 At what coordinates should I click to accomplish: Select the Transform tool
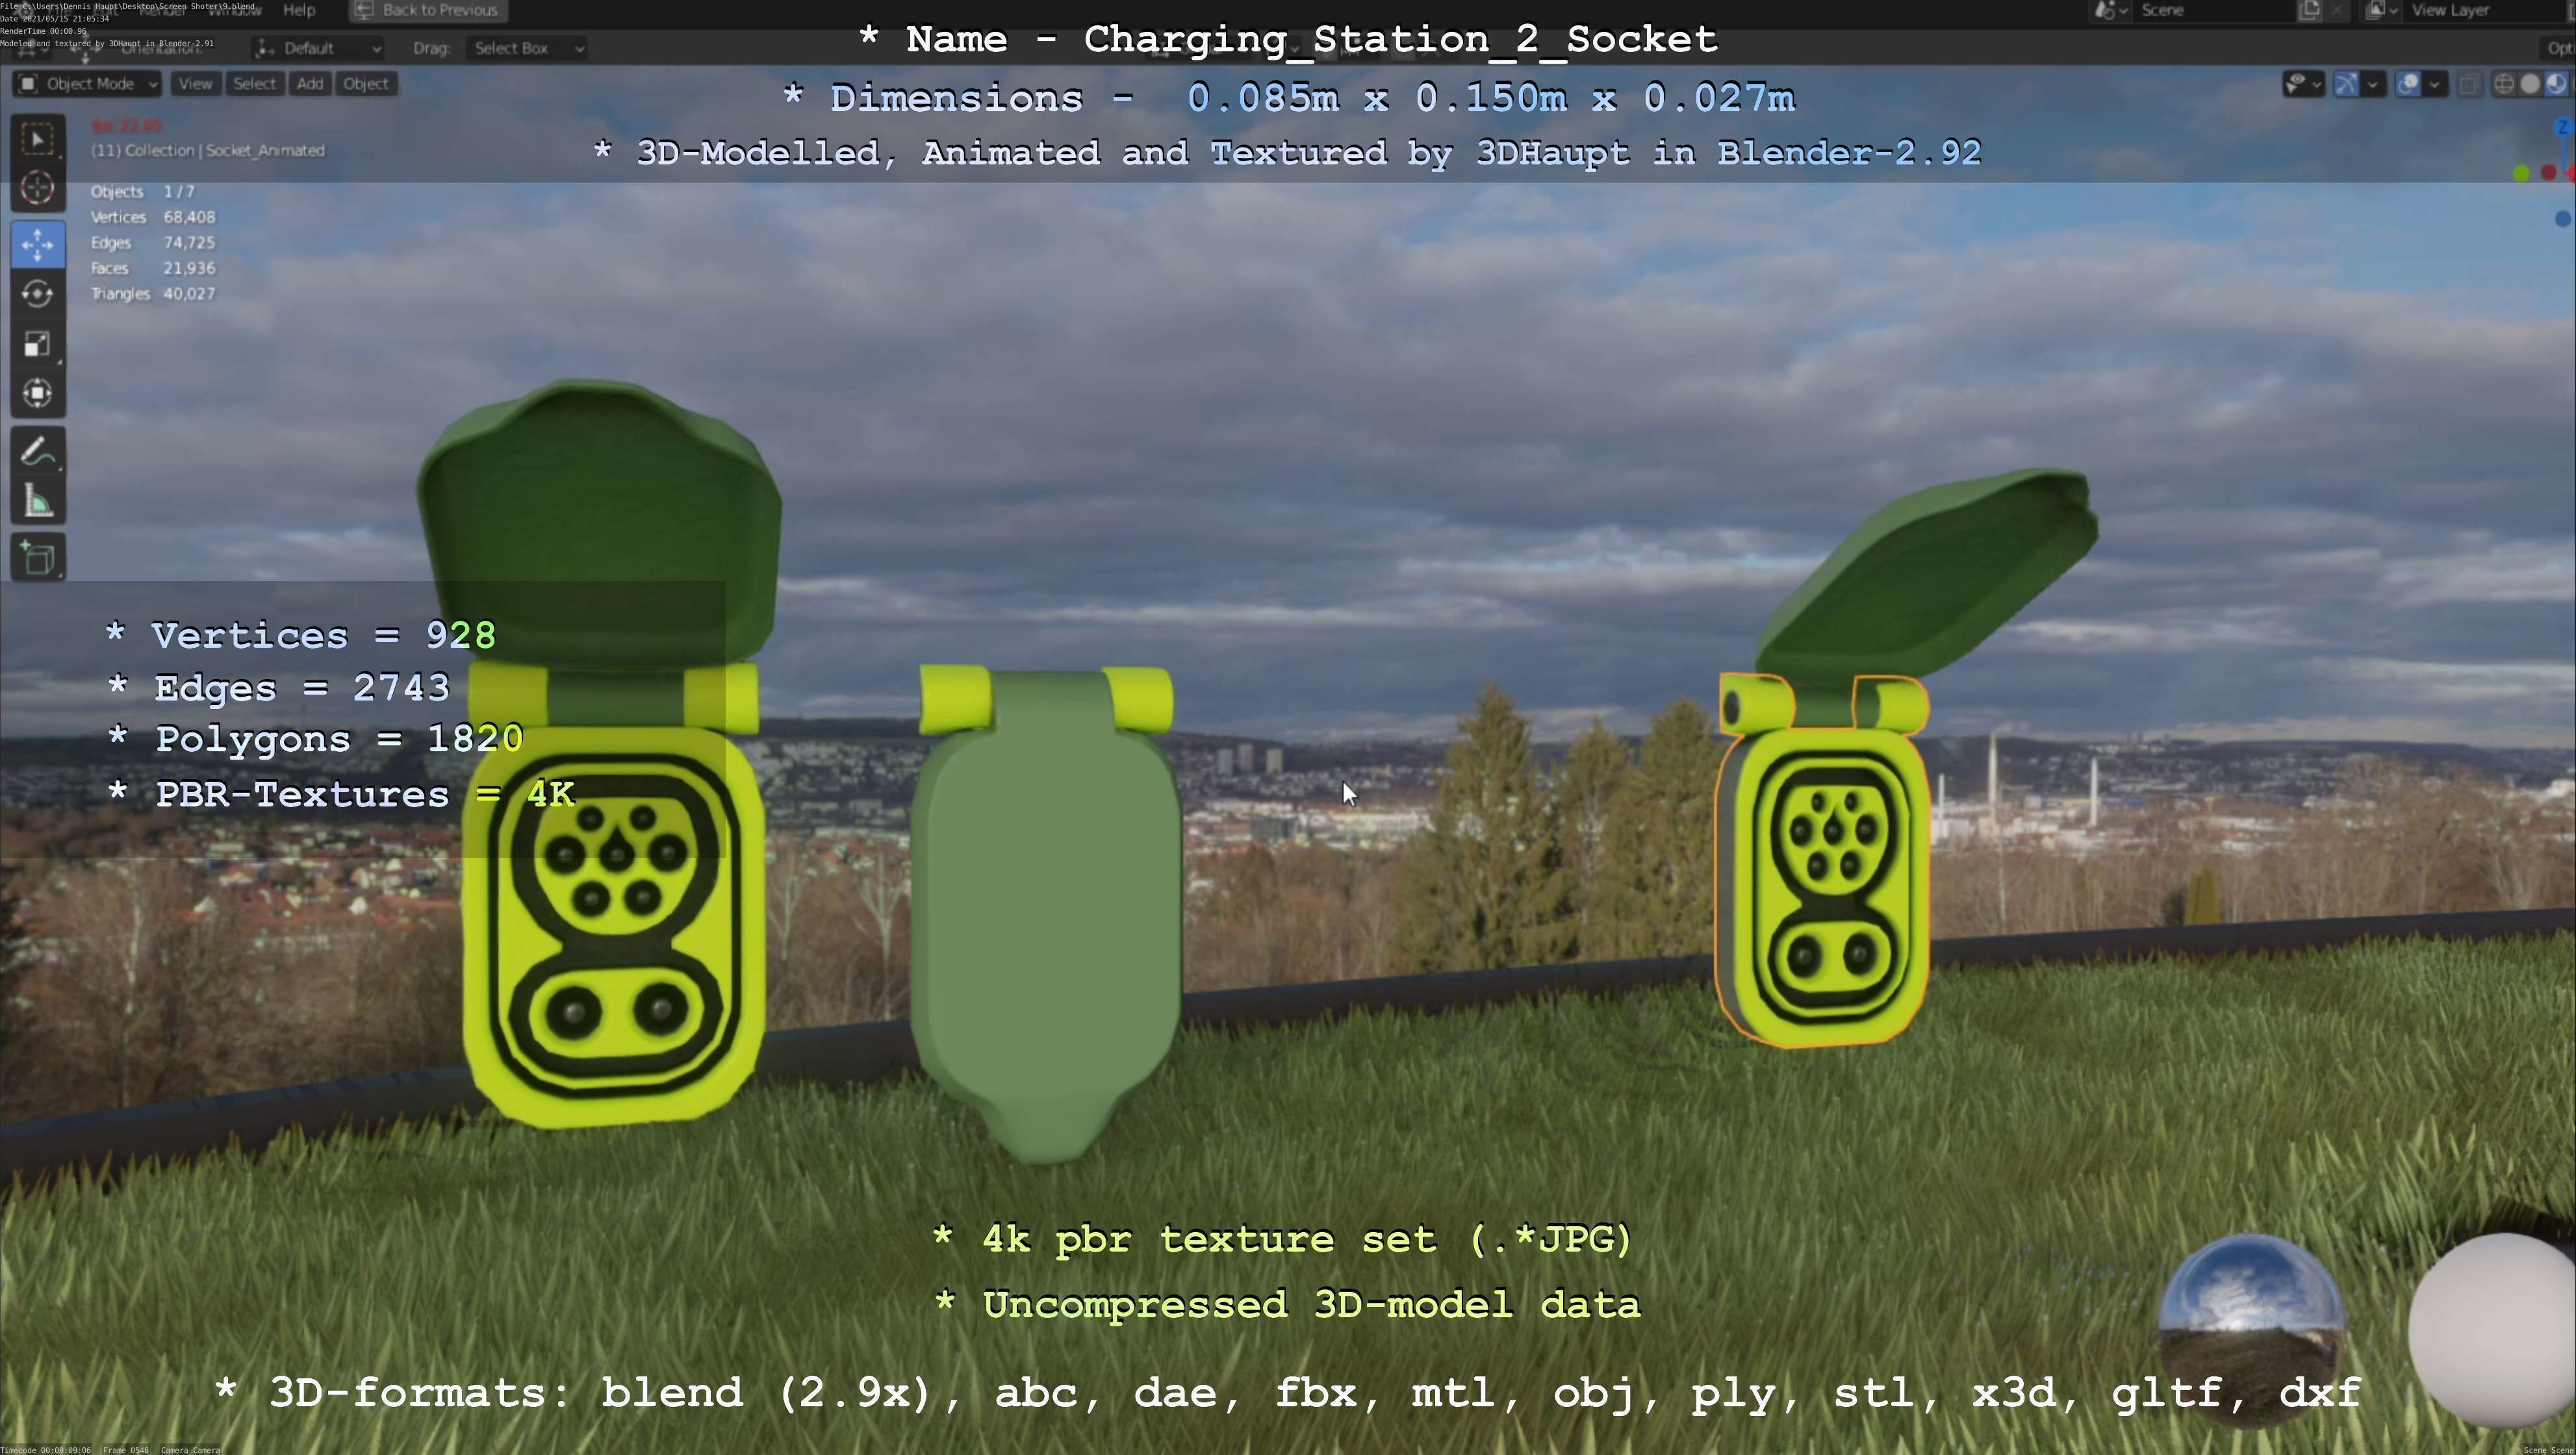(38, 393)
